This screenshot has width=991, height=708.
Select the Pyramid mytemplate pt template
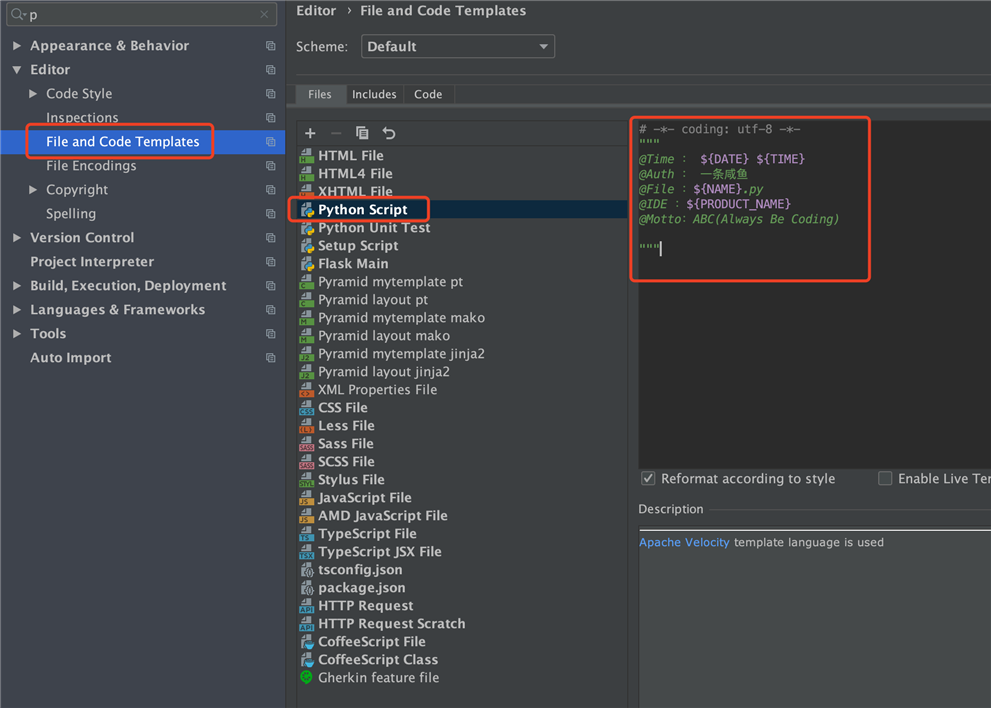391,282
